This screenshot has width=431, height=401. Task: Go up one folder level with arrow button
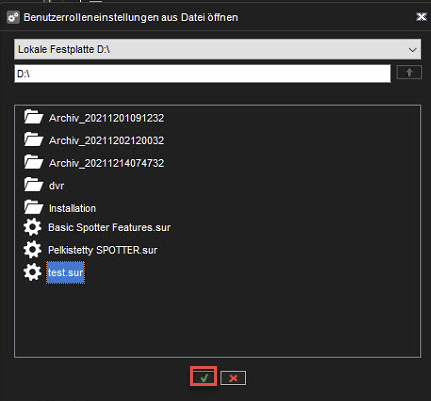coord(409,72)
